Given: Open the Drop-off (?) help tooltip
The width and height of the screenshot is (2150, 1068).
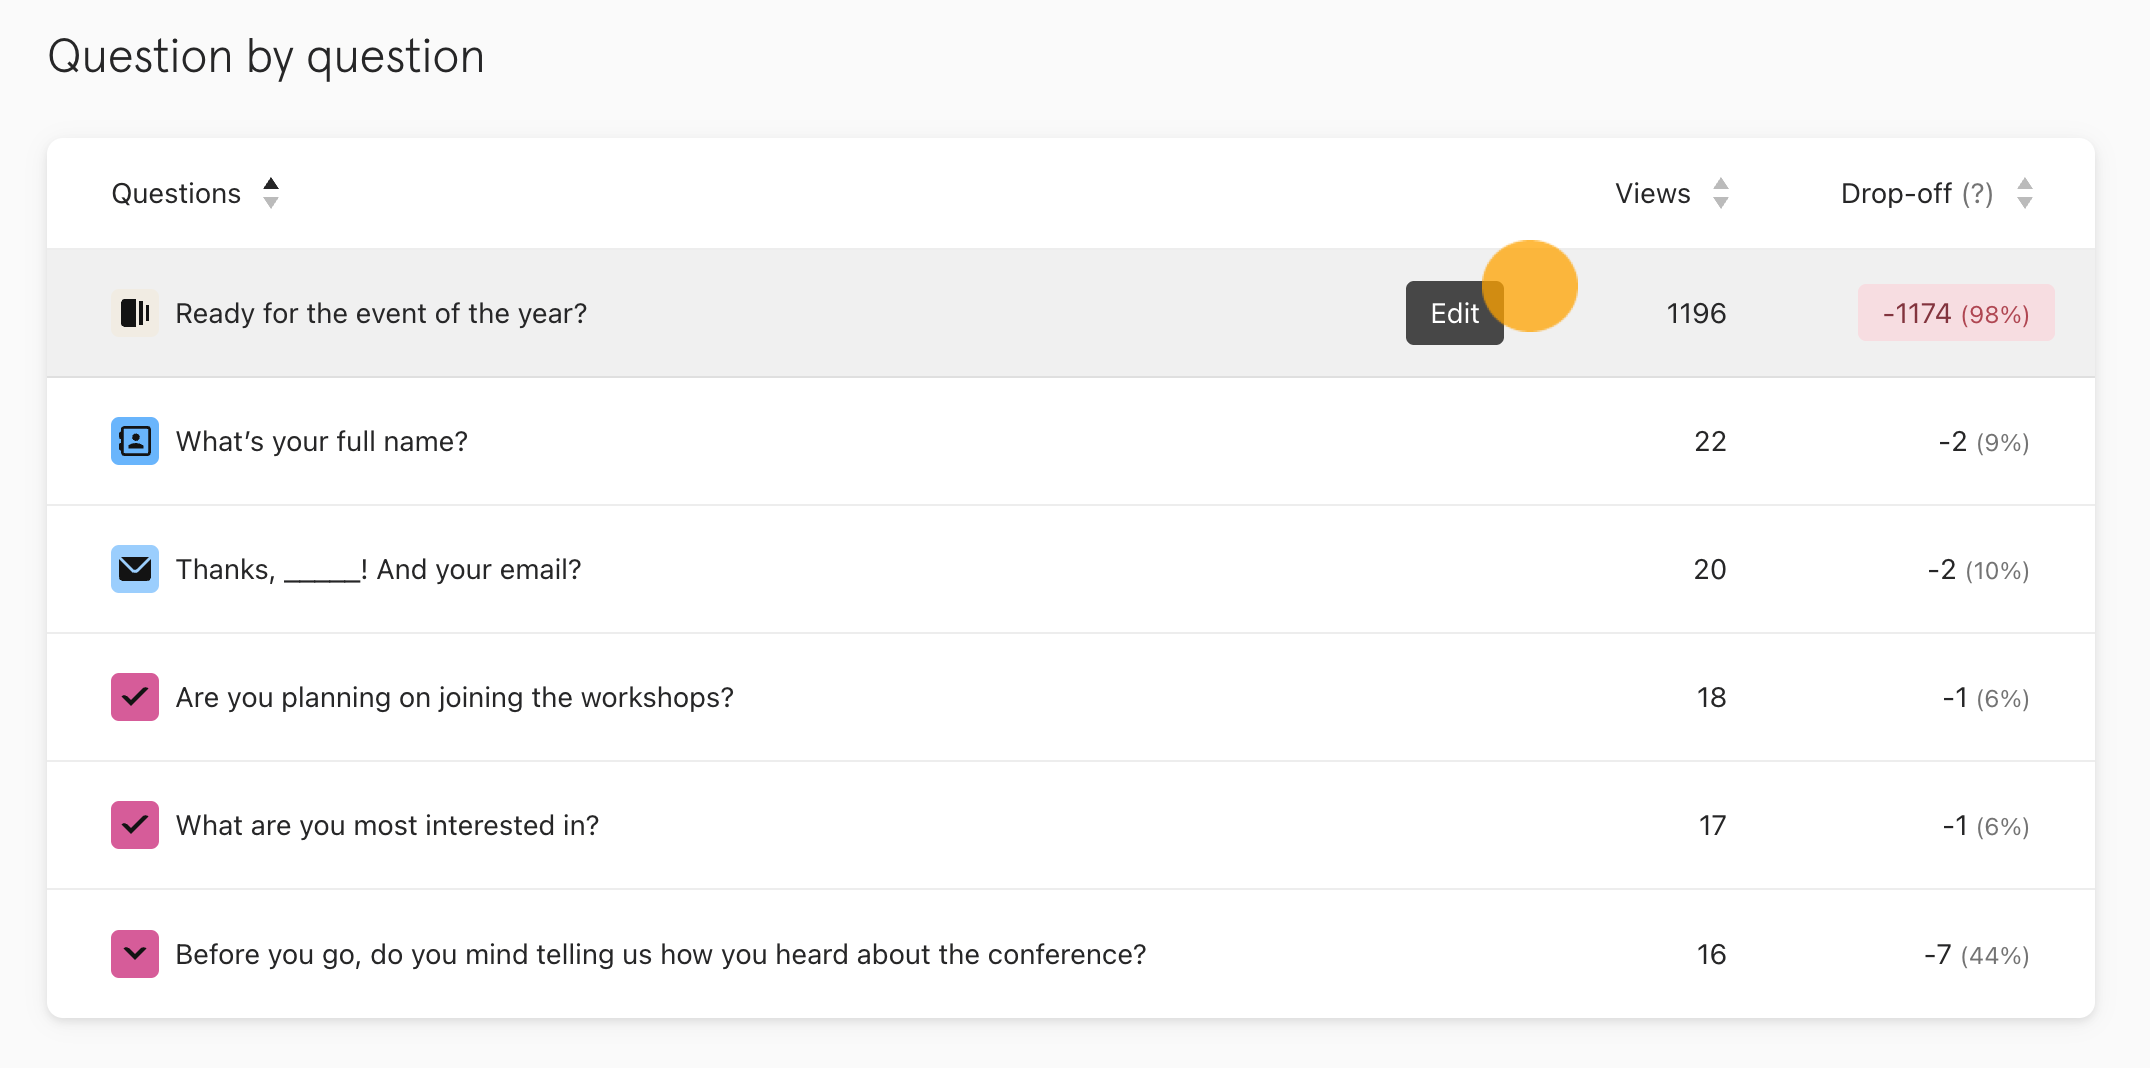Looking at the screenshot, I should tap(1977, 193).
